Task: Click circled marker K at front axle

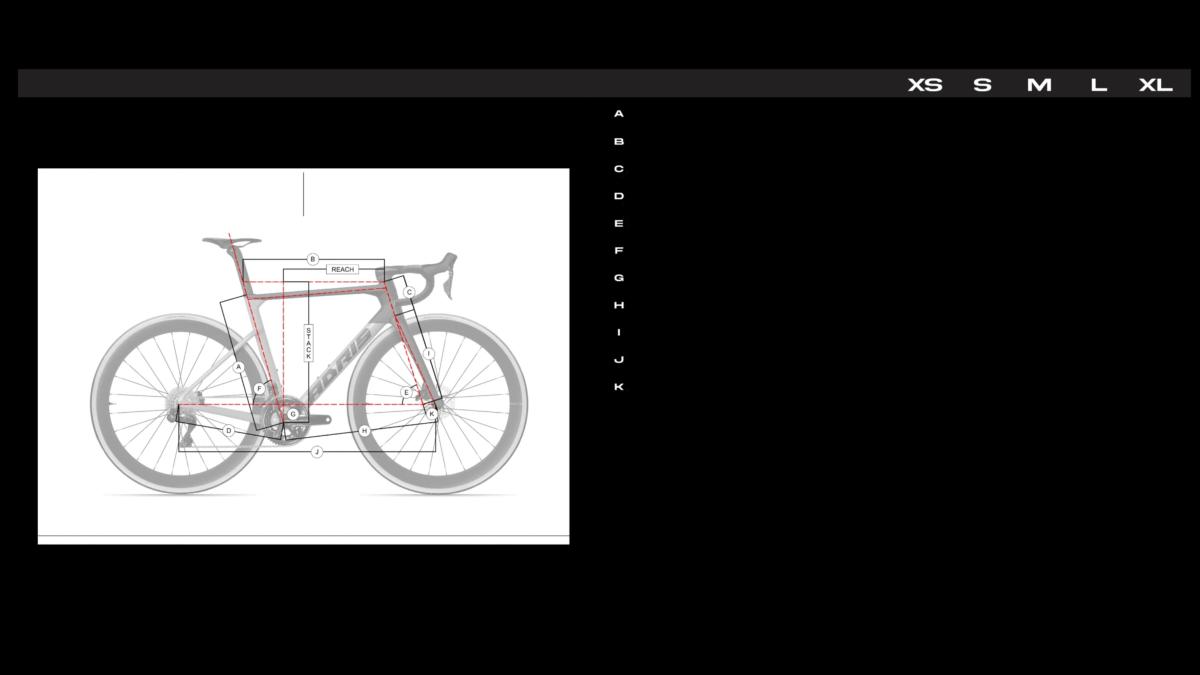Action: [432, 413]
